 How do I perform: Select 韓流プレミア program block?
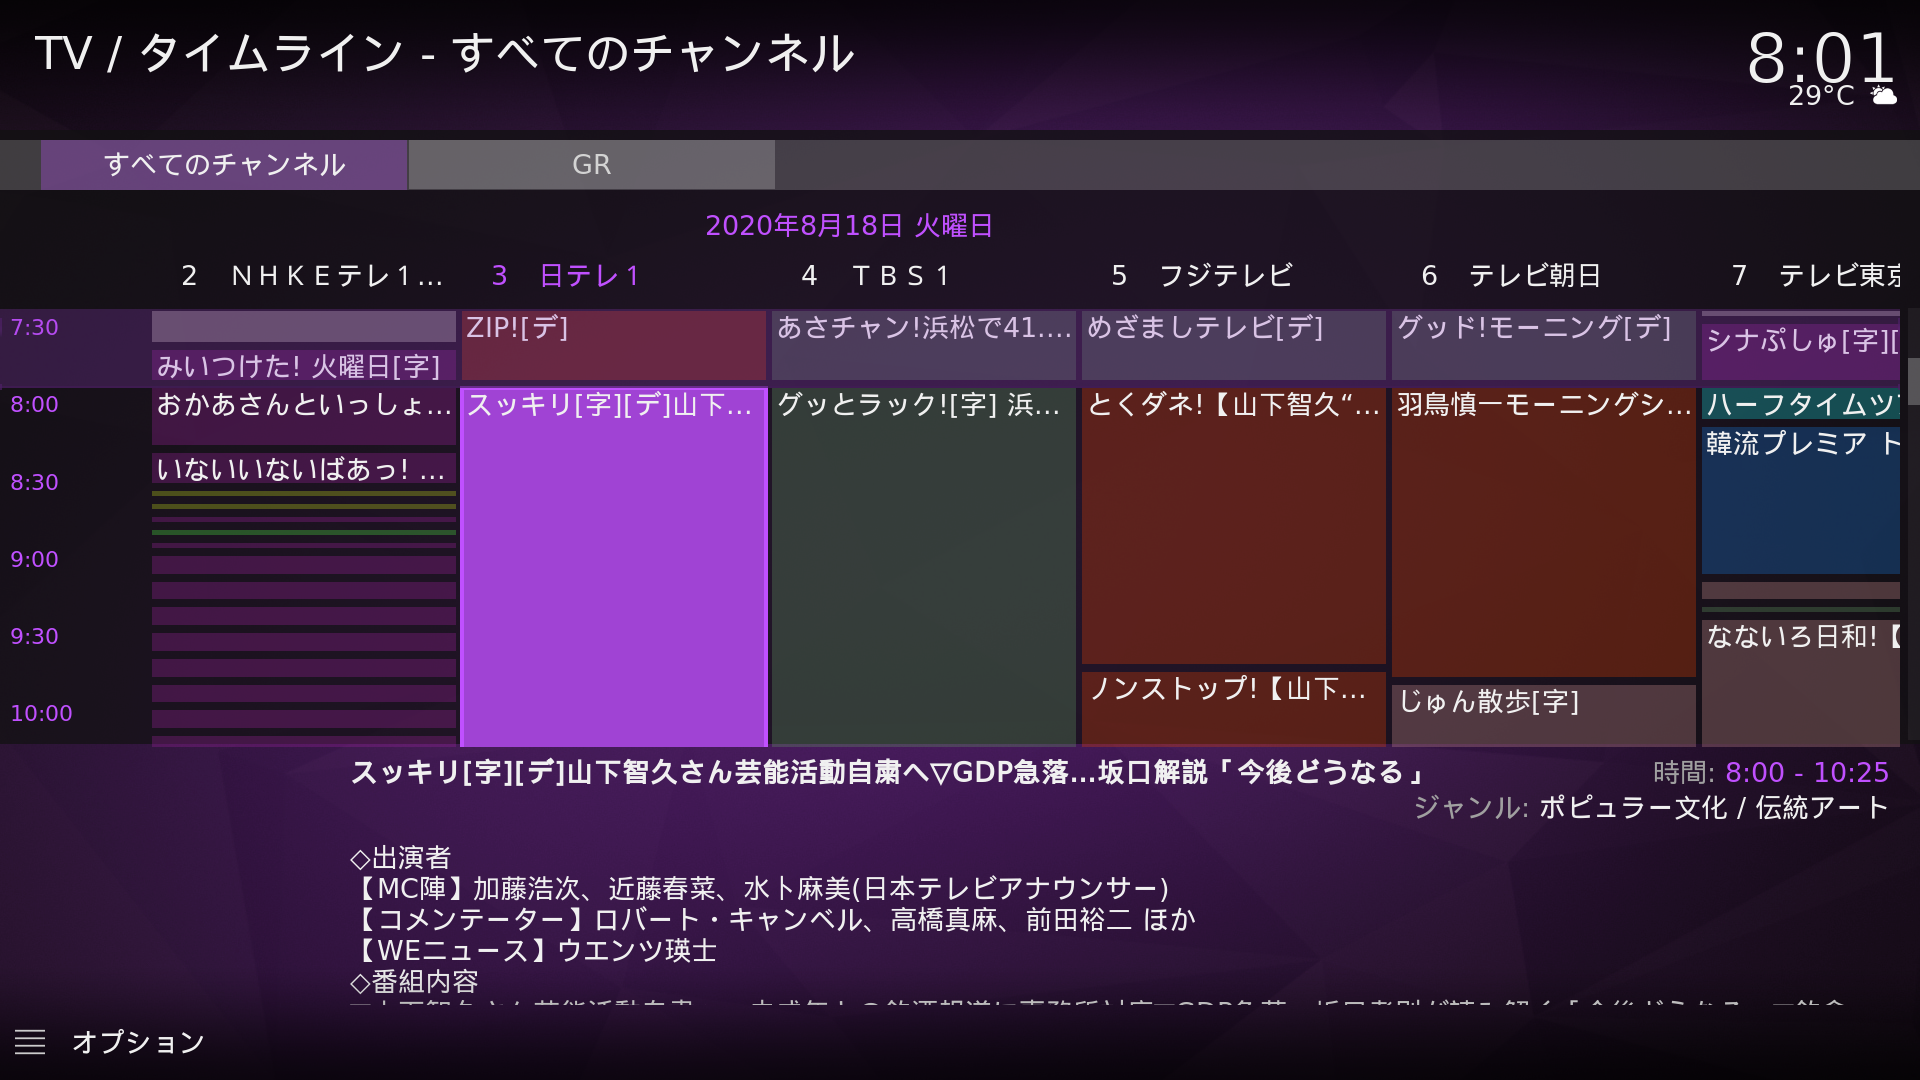point(1801,500)
